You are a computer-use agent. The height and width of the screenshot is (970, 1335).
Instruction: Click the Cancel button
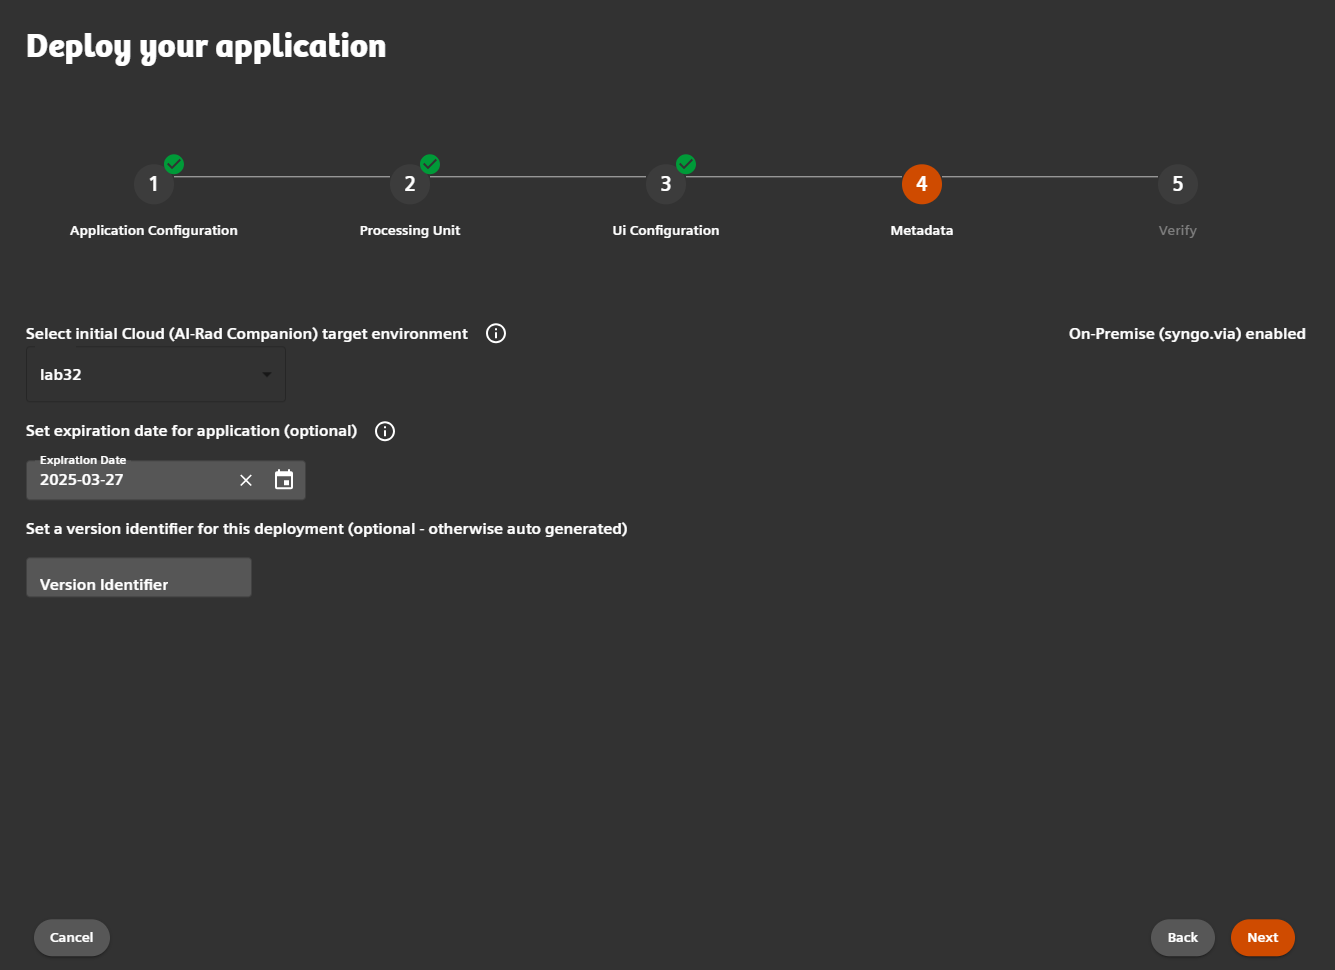click(x=71, y=937)
